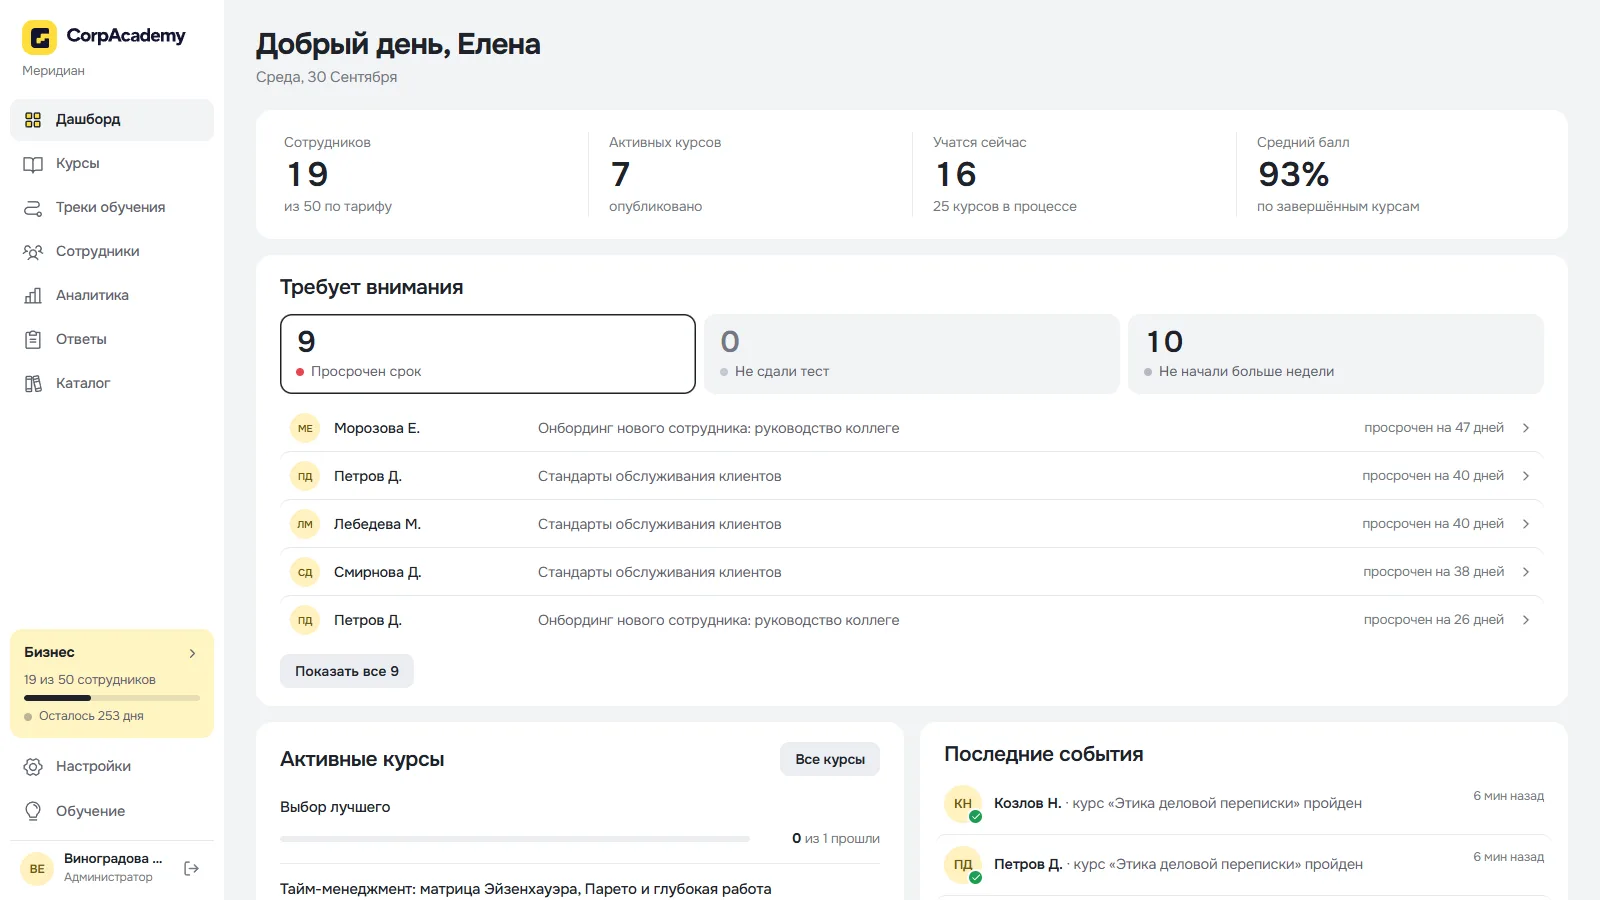Click the СД avatar for Смирнова Д.
Viewport: 1600px width, 900px height.
click(x=305, y=572)
